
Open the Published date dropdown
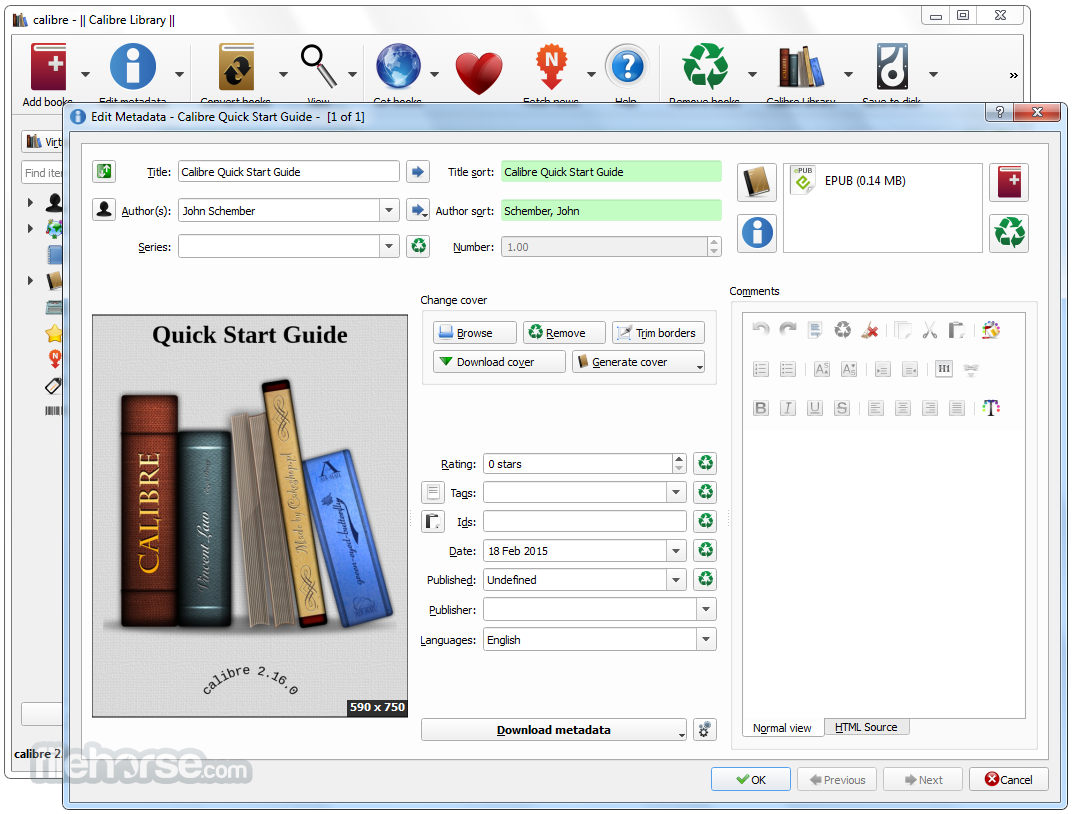tap(675, 579)
